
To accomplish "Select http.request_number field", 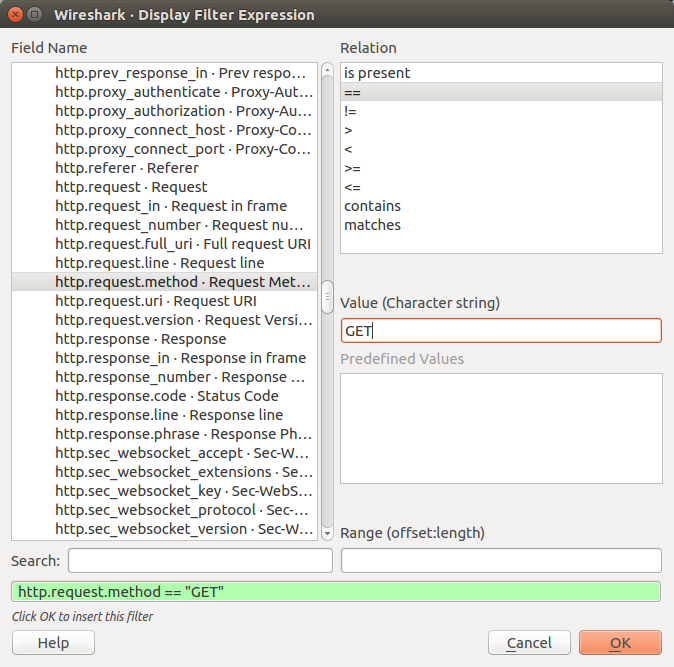I will [165, 225].
